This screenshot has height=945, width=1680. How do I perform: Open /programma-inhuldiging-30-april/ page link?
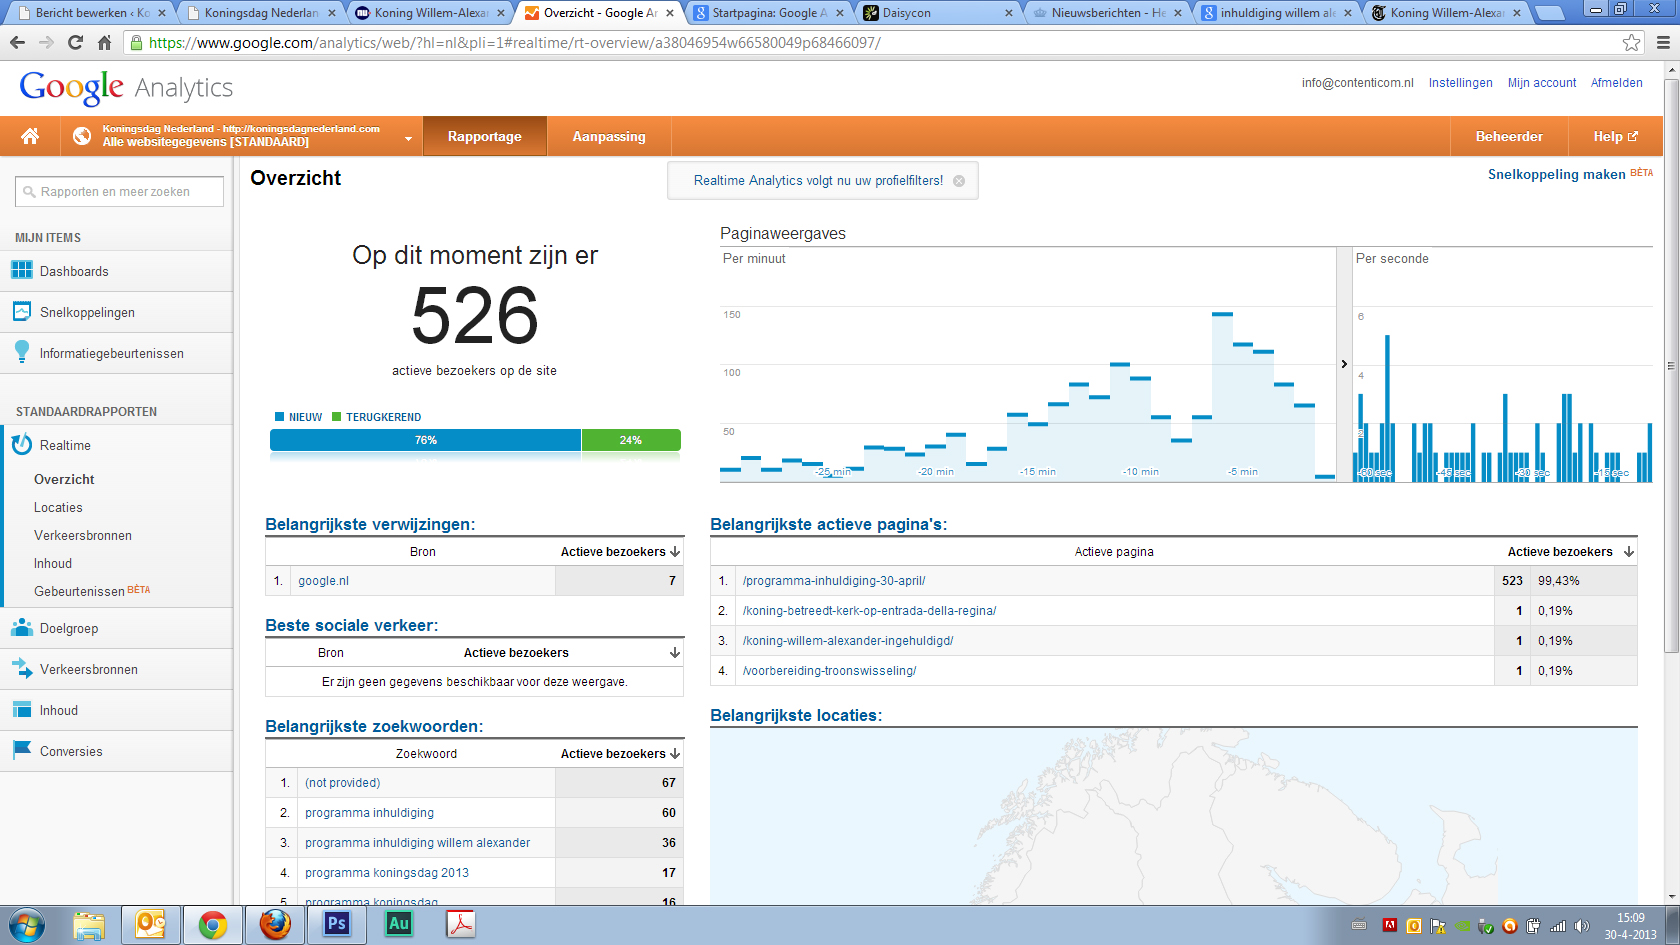[834, 581]
